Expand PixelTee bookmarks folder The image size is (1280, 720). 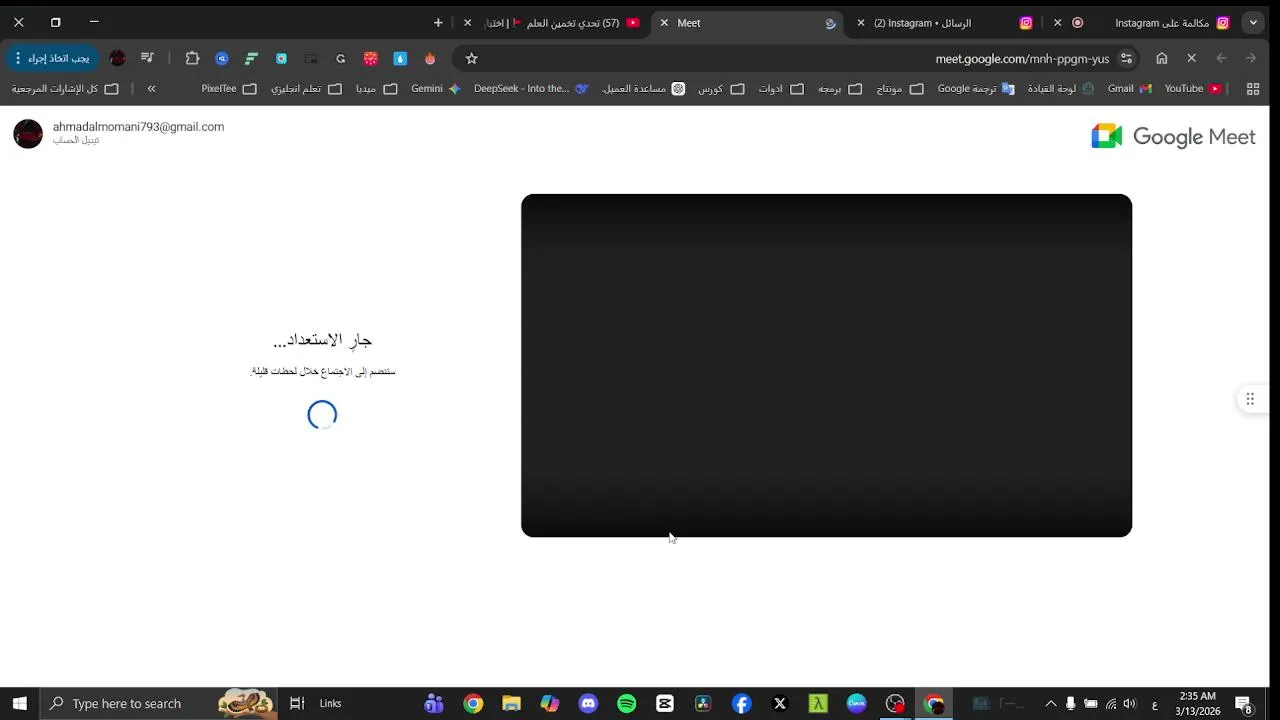pos(229,89)
